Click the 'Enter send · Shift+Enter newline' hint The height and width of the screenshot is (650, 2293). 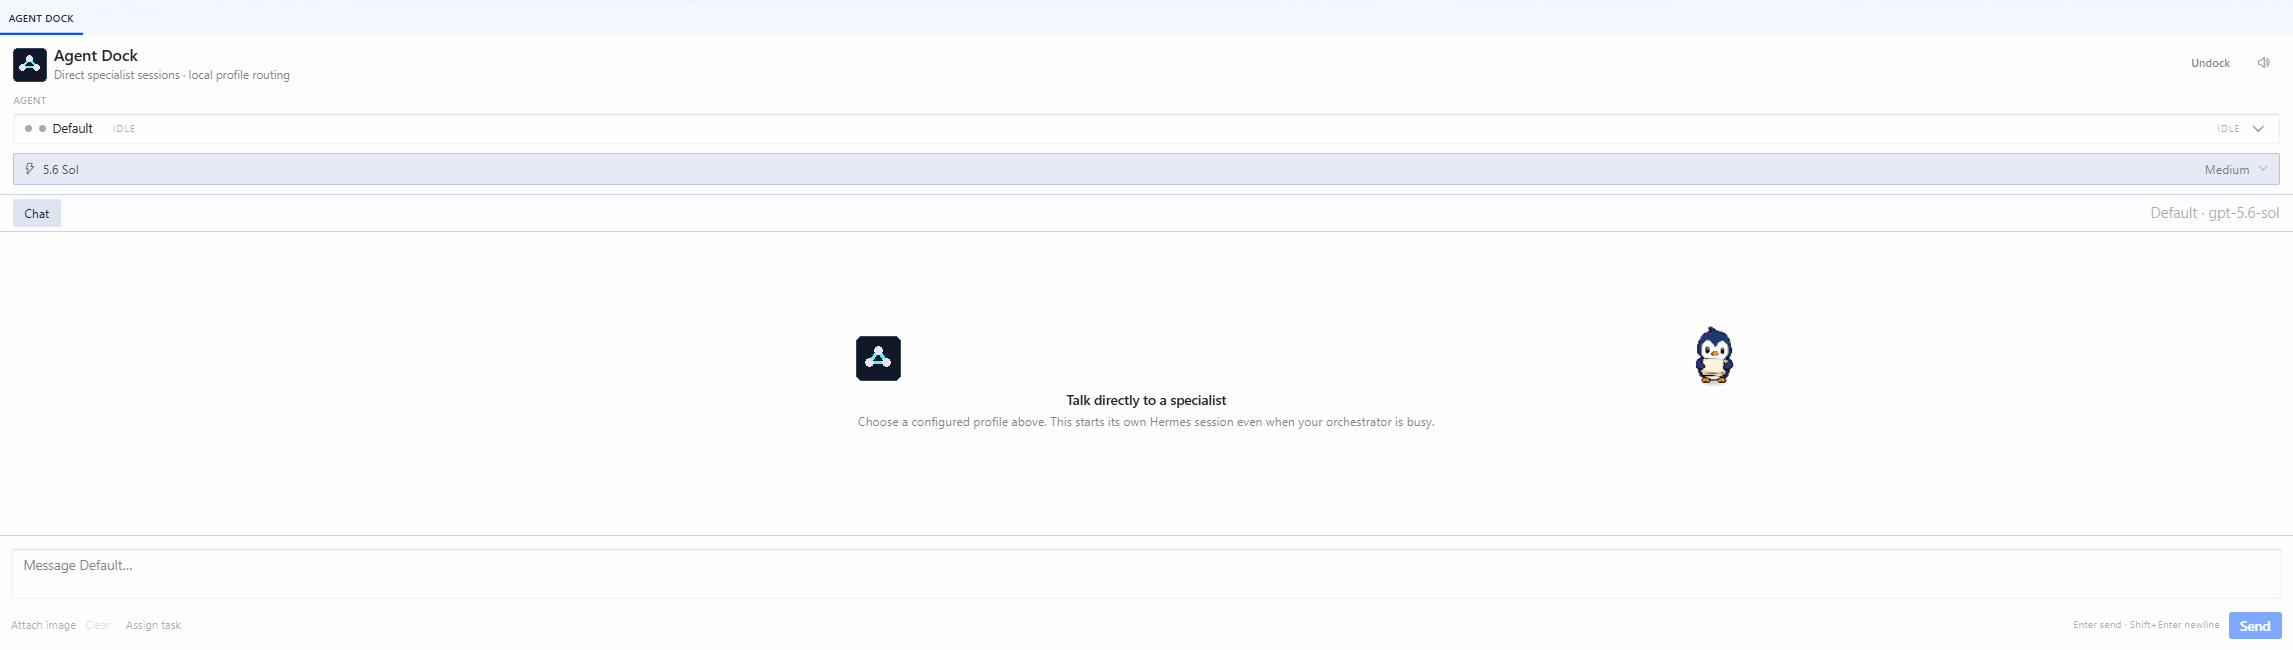coord(2146,625)
